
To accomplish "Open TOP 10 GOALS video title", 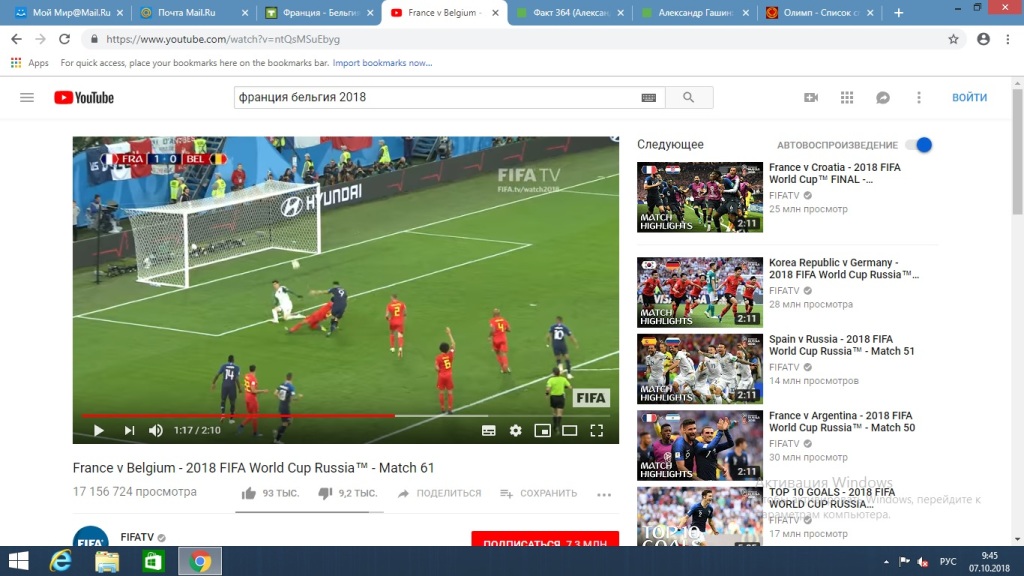I will (x=832, y=498).
